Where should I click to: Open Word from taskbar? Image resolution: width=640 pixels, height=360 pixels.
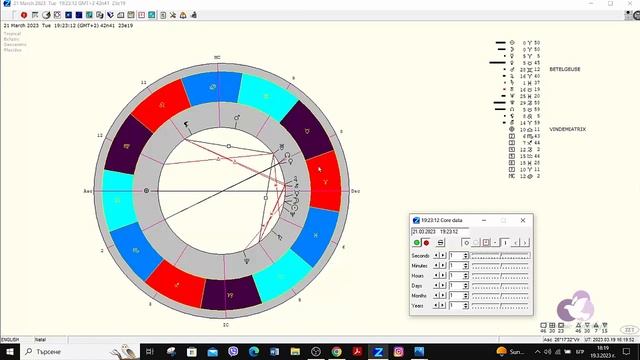(x=274, y=351)
